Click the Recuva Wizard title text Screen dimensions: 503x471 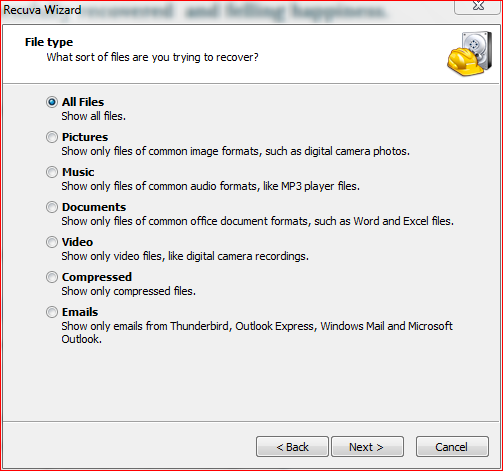pos(42,10)
